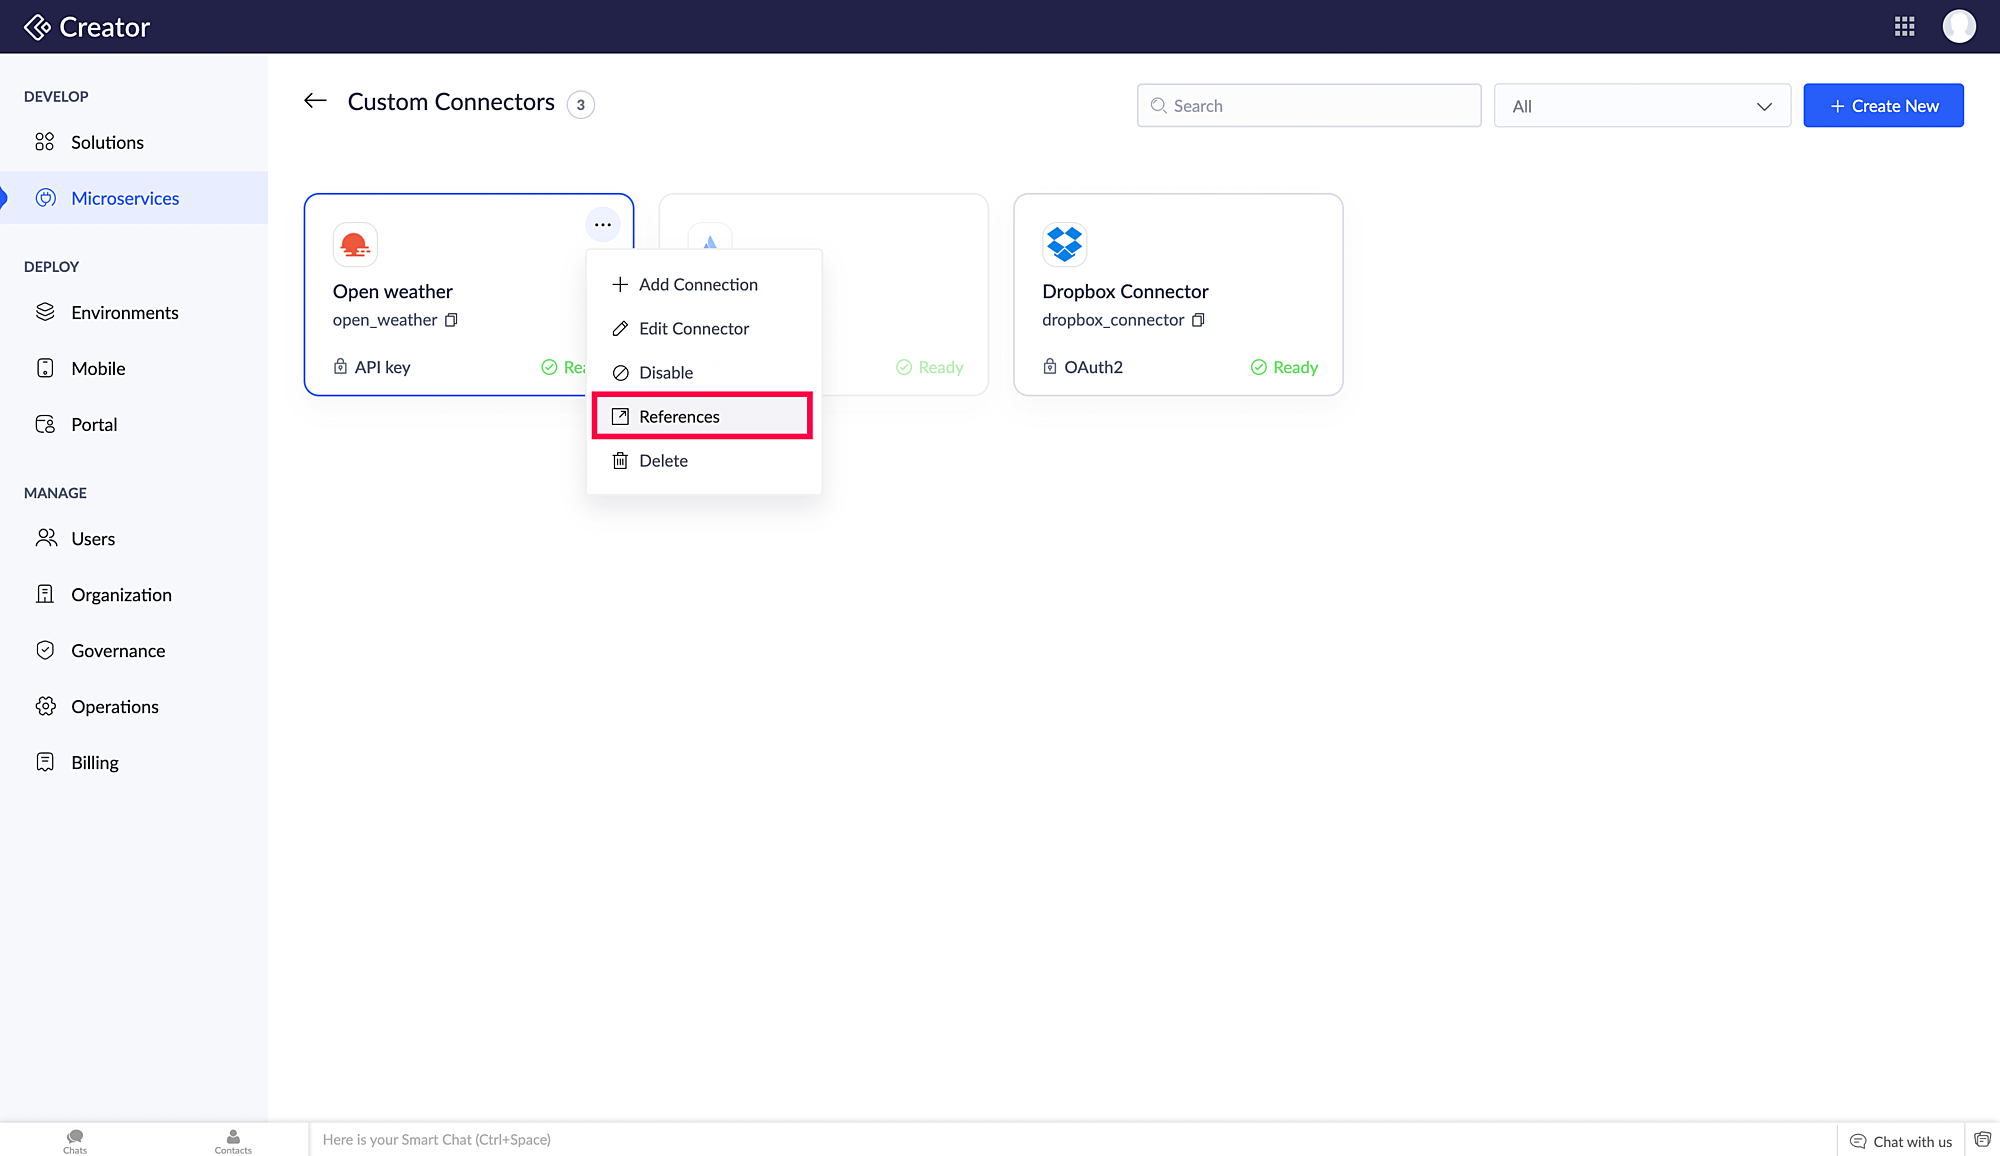2000x1156 pixels.
Task: Click the Open weather connector logo
Action: point(355,244)
